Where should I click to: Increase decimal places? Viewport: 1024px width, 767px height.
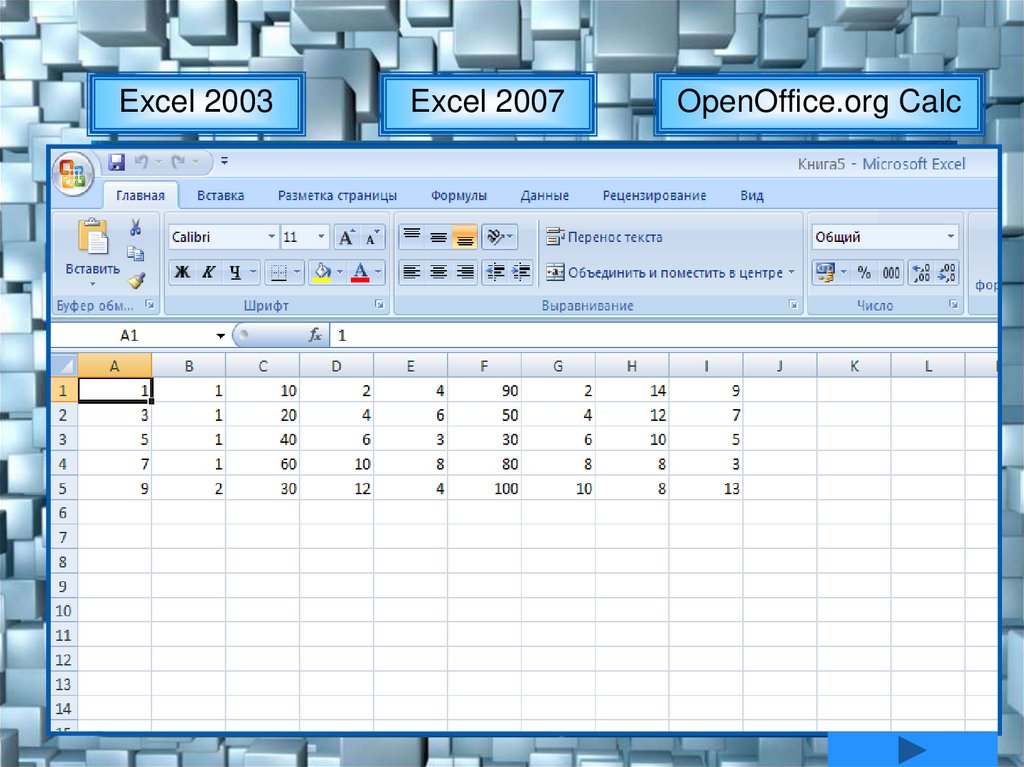(x=921, y=272)
